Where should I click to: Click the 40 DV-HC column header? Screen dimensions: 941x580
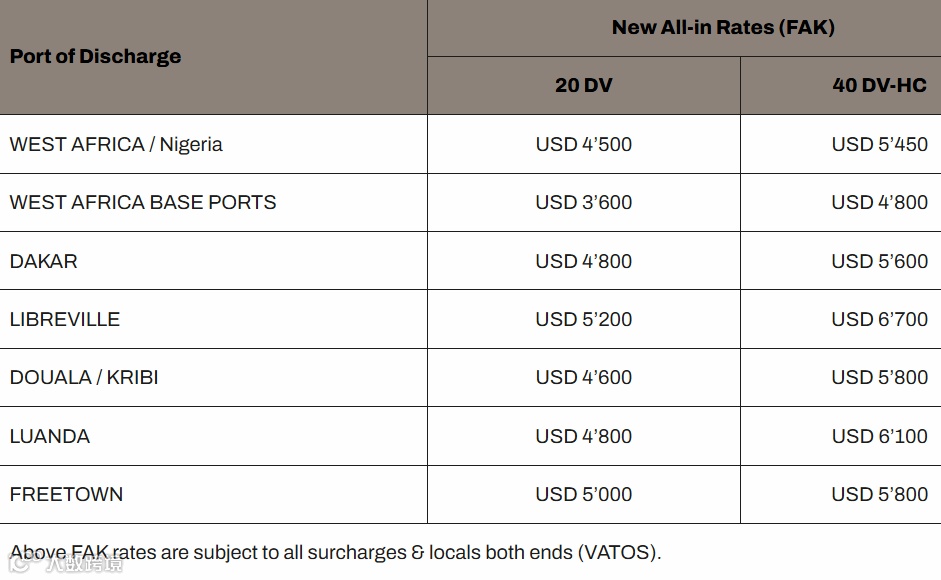[x=879, y=86]
